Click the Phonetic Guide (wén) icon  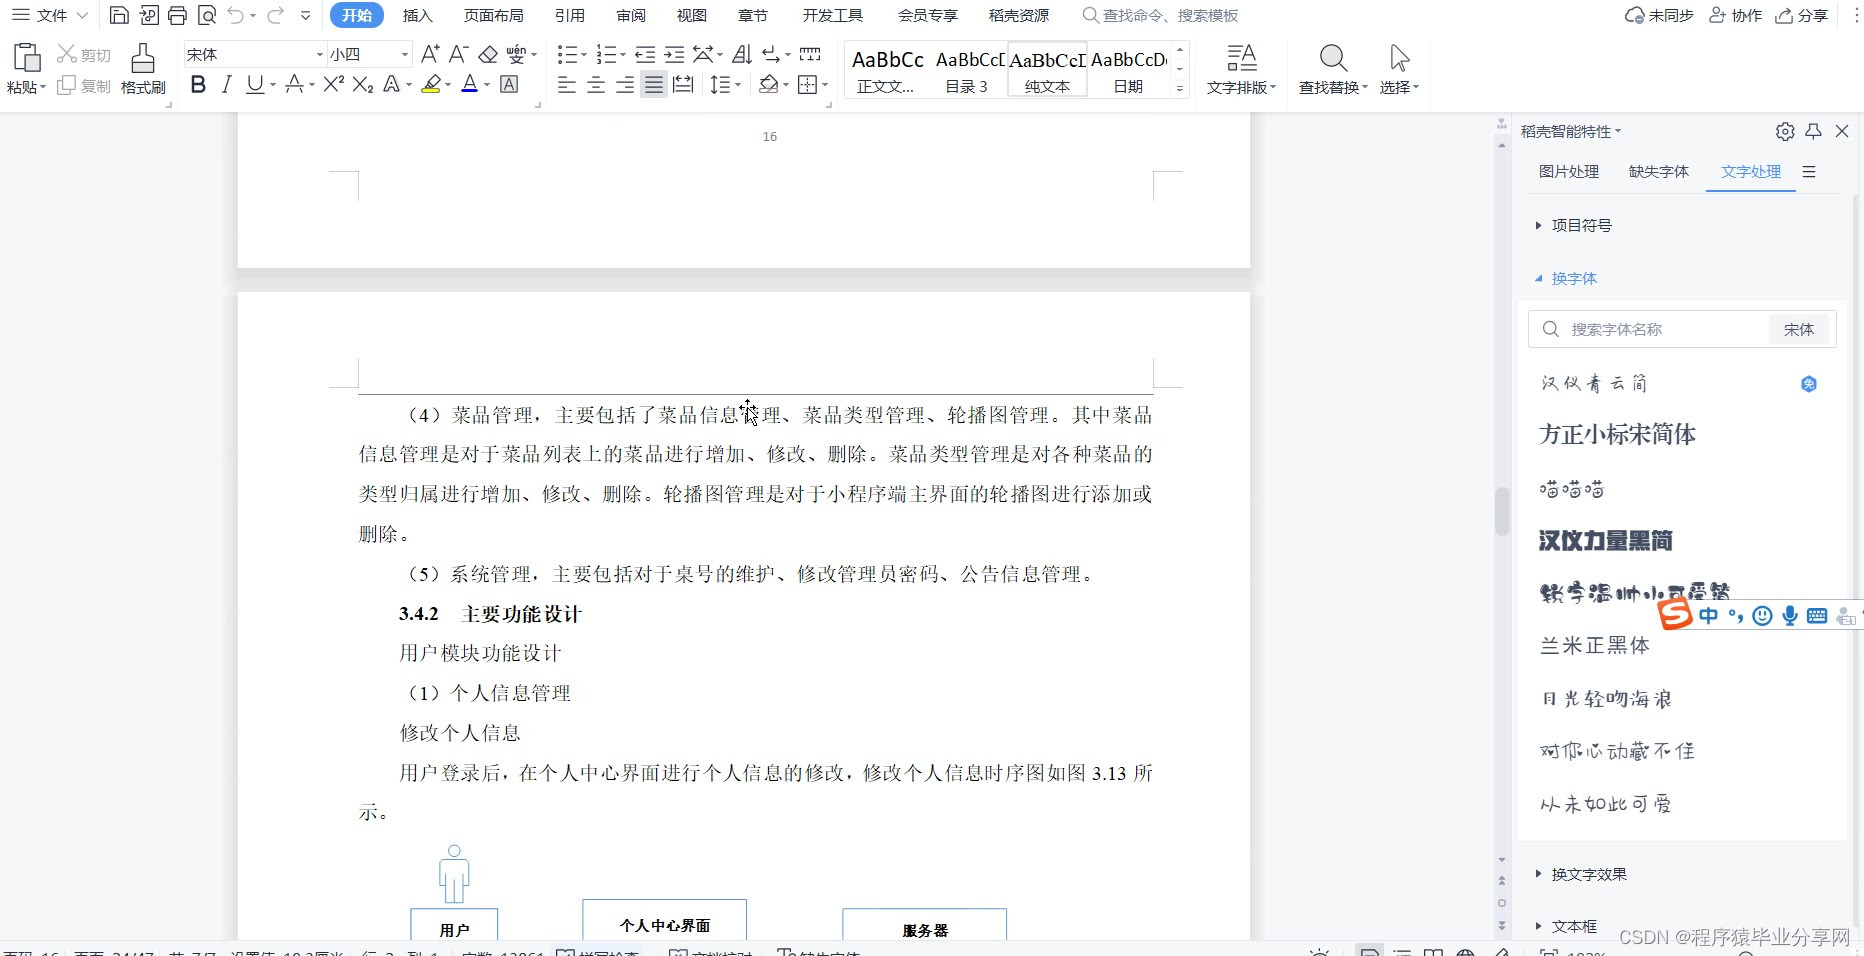[x=516, y=54]
